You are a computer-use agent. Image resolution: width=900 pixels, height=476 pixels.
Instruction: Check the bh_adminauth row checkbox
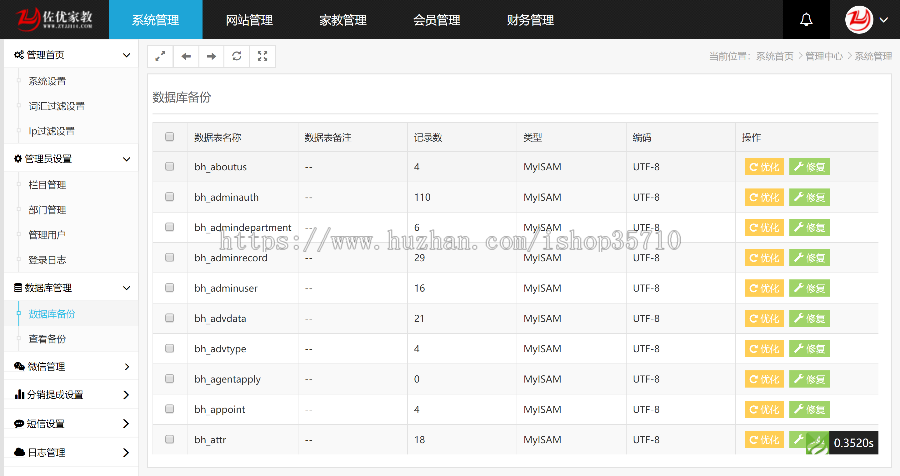coord(169,197)
